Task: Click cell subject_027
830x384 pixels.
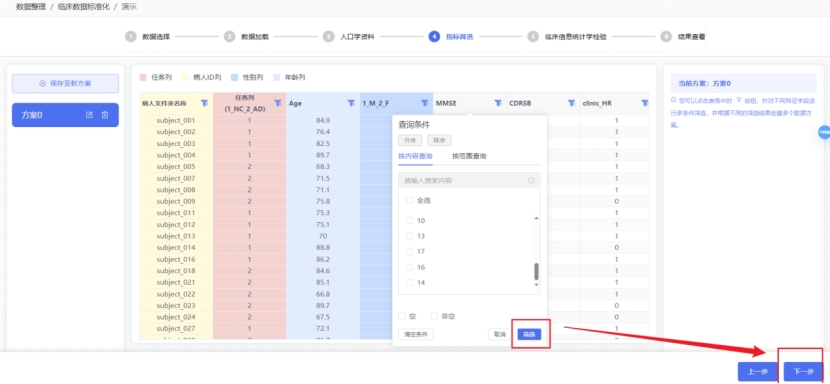Action: pos(176,328)
